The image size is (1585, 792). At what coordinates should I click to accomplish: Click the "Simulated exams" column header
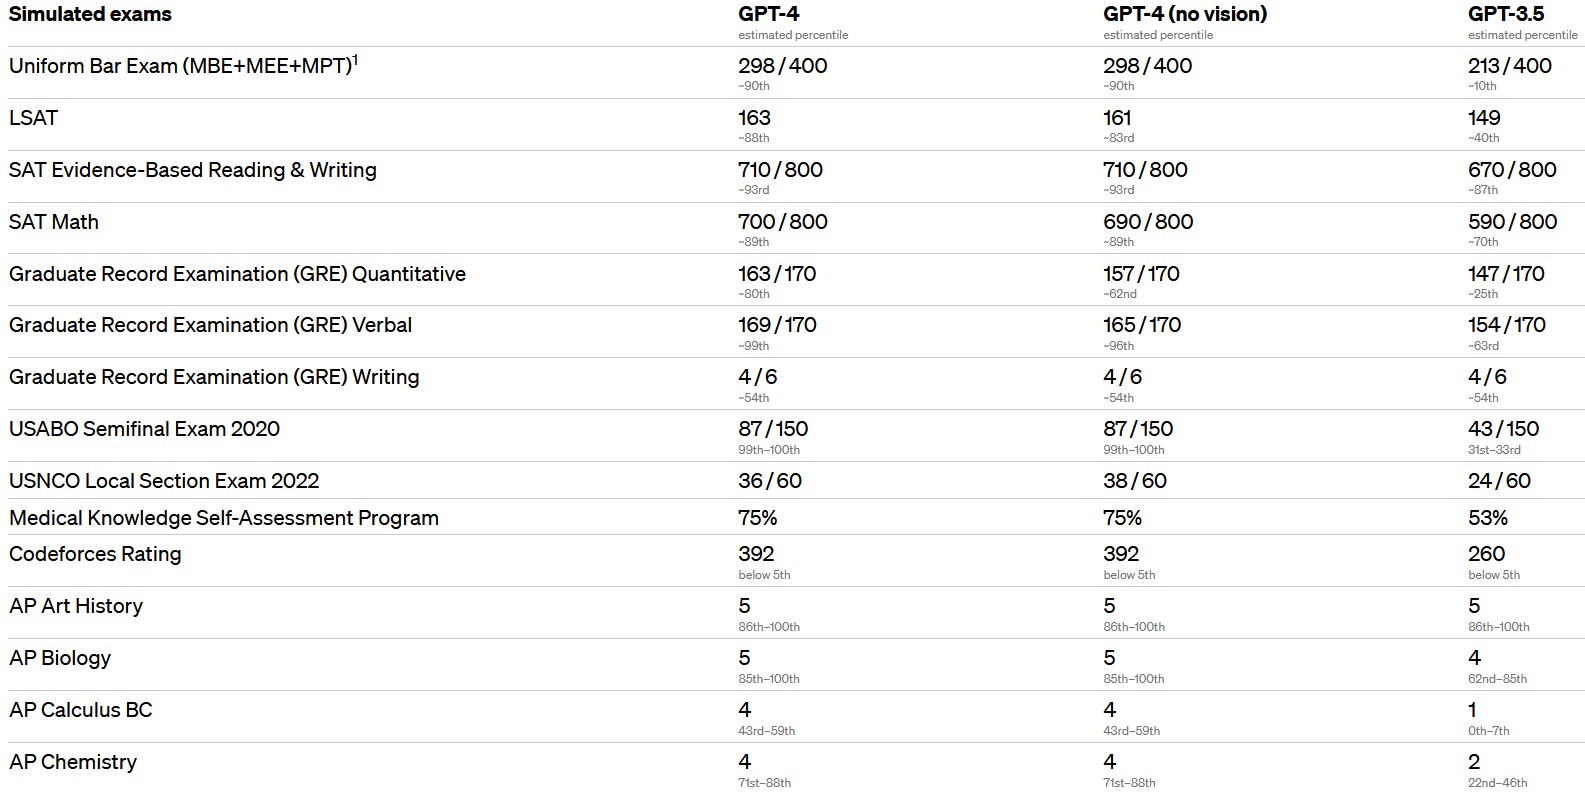click(x=90, y=15)
